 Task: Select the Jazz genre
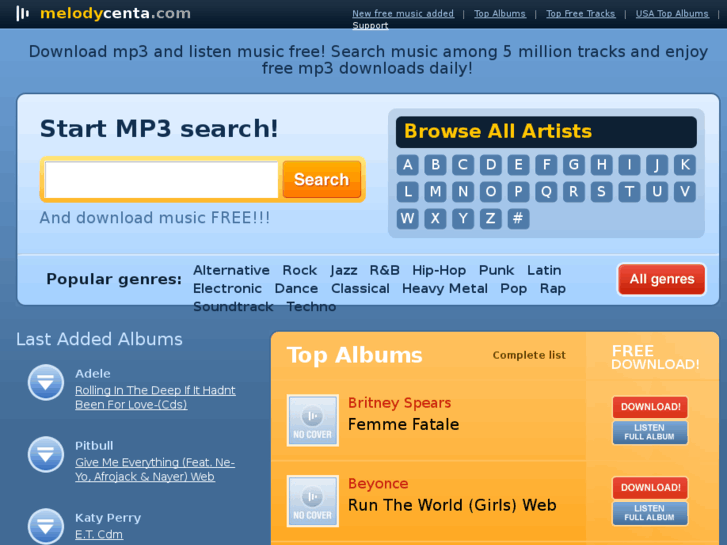click(x=344, y=270)
